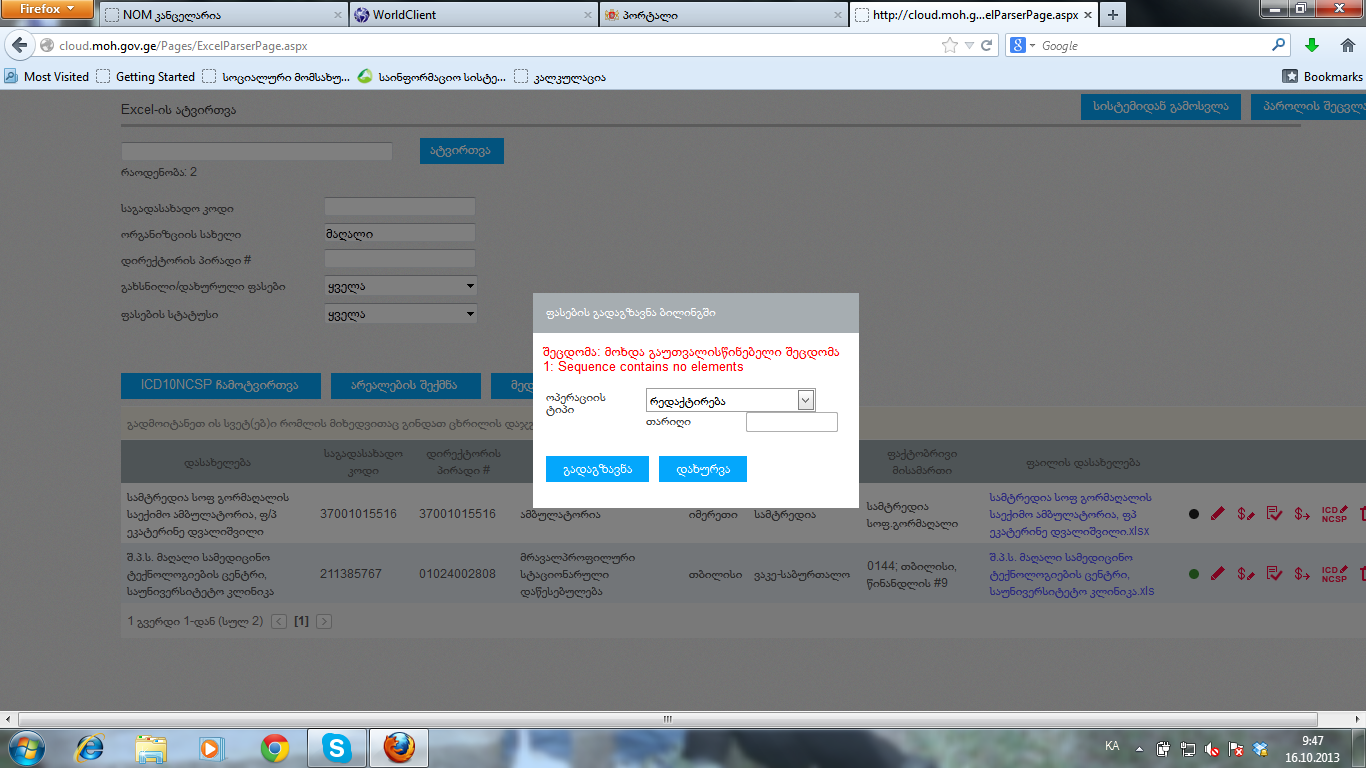This screenshot has width=1366, height=768.
Task: Click the თარიღი date input field
Action: (x=791, y=422)
